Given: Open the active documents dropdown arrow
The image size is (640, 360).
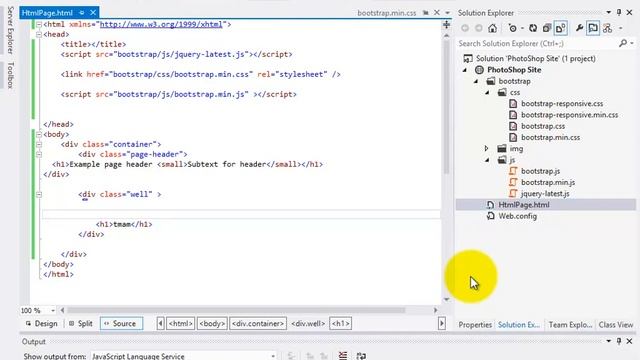Looking at the screenshot, I should point(447,13).
